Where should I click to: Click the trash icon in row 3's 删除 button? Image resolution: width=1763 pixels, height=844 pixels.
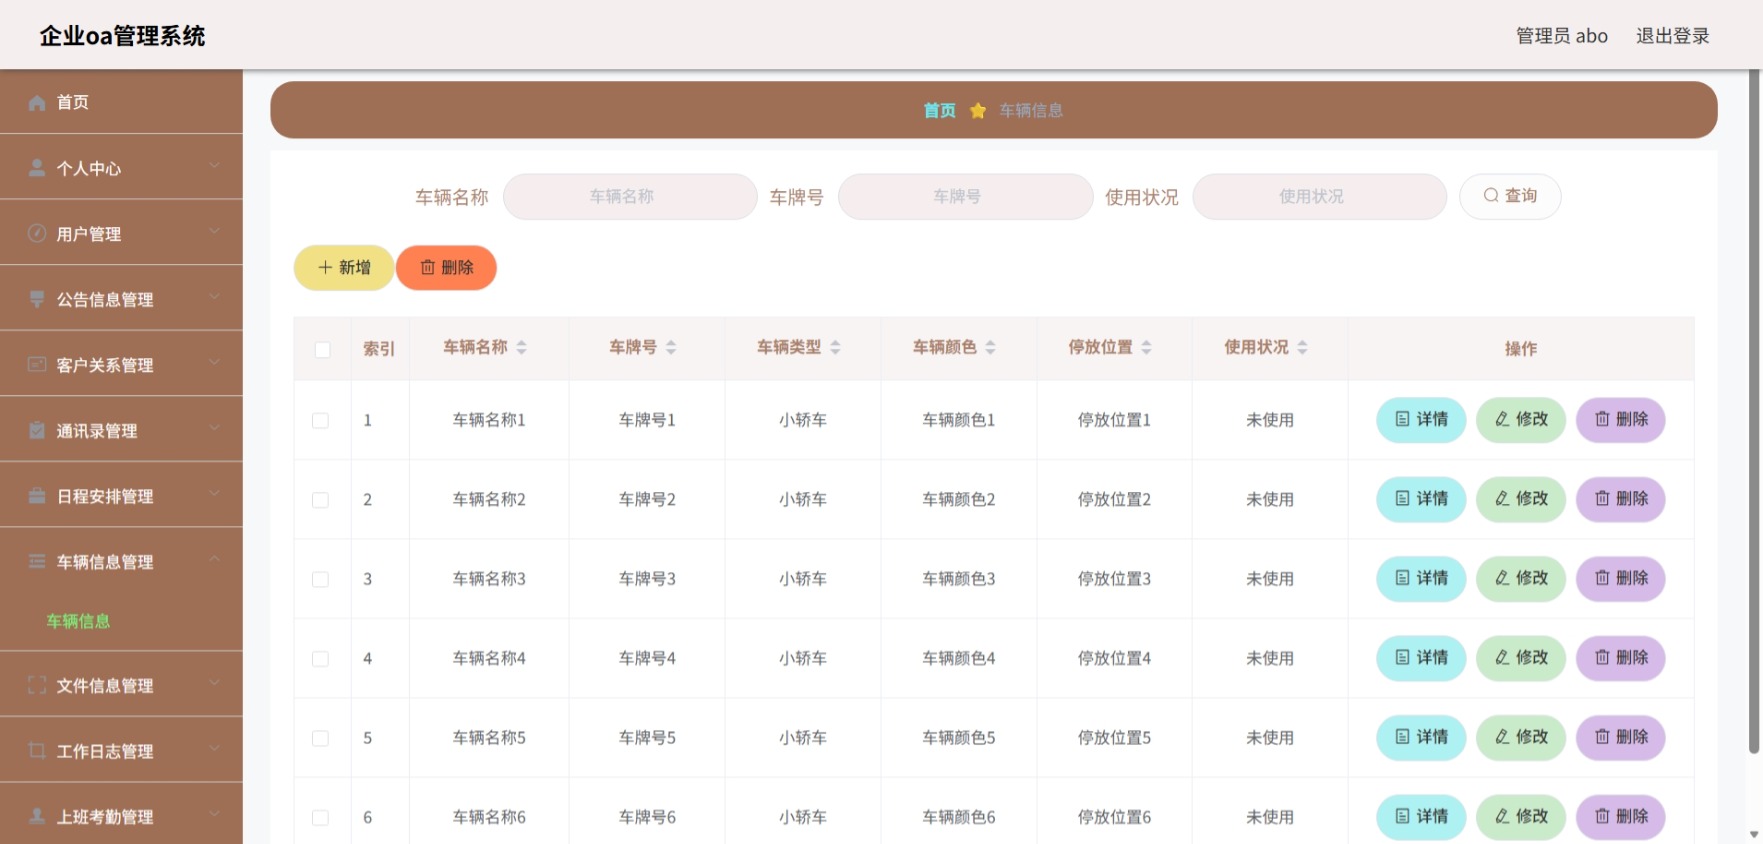pos(1602,578)
